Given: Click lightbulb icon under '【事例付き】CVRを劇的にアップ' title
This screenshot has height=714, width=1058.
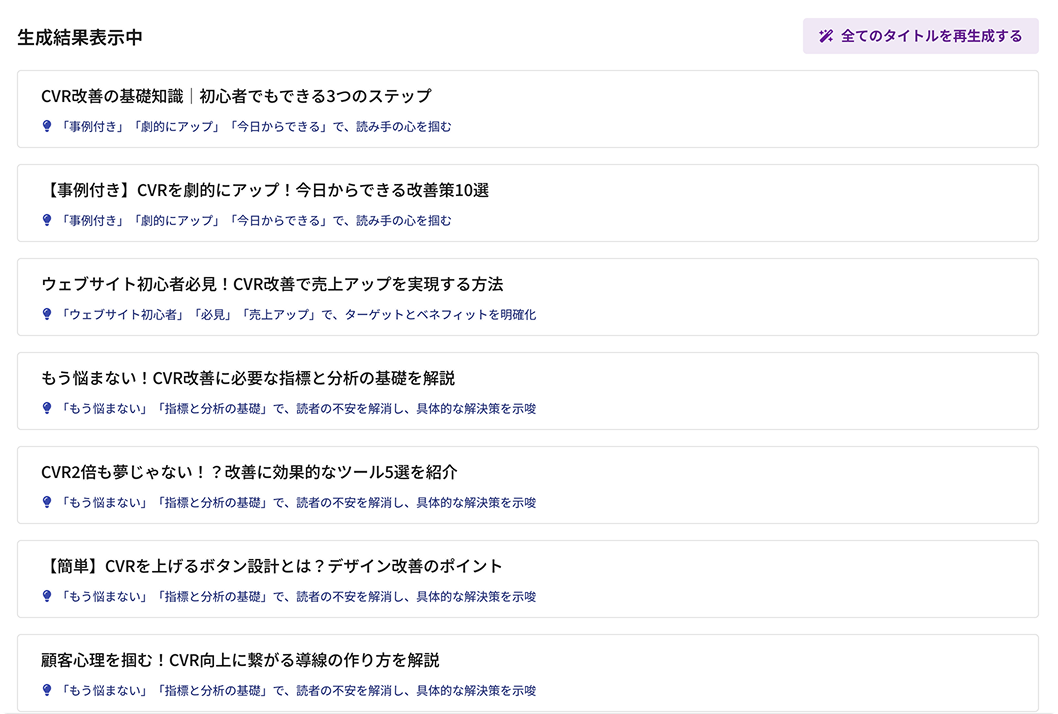Looking at the screenshot, I should pos(47,220).
